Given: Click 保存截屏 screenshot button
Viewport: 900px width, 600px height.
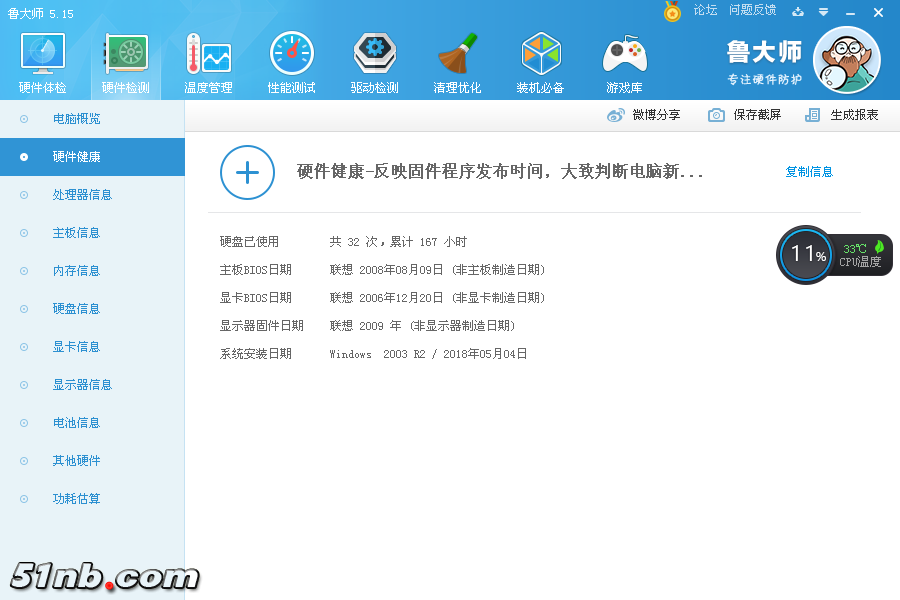Looking at the screenshot, I should (x=745, y=115).
